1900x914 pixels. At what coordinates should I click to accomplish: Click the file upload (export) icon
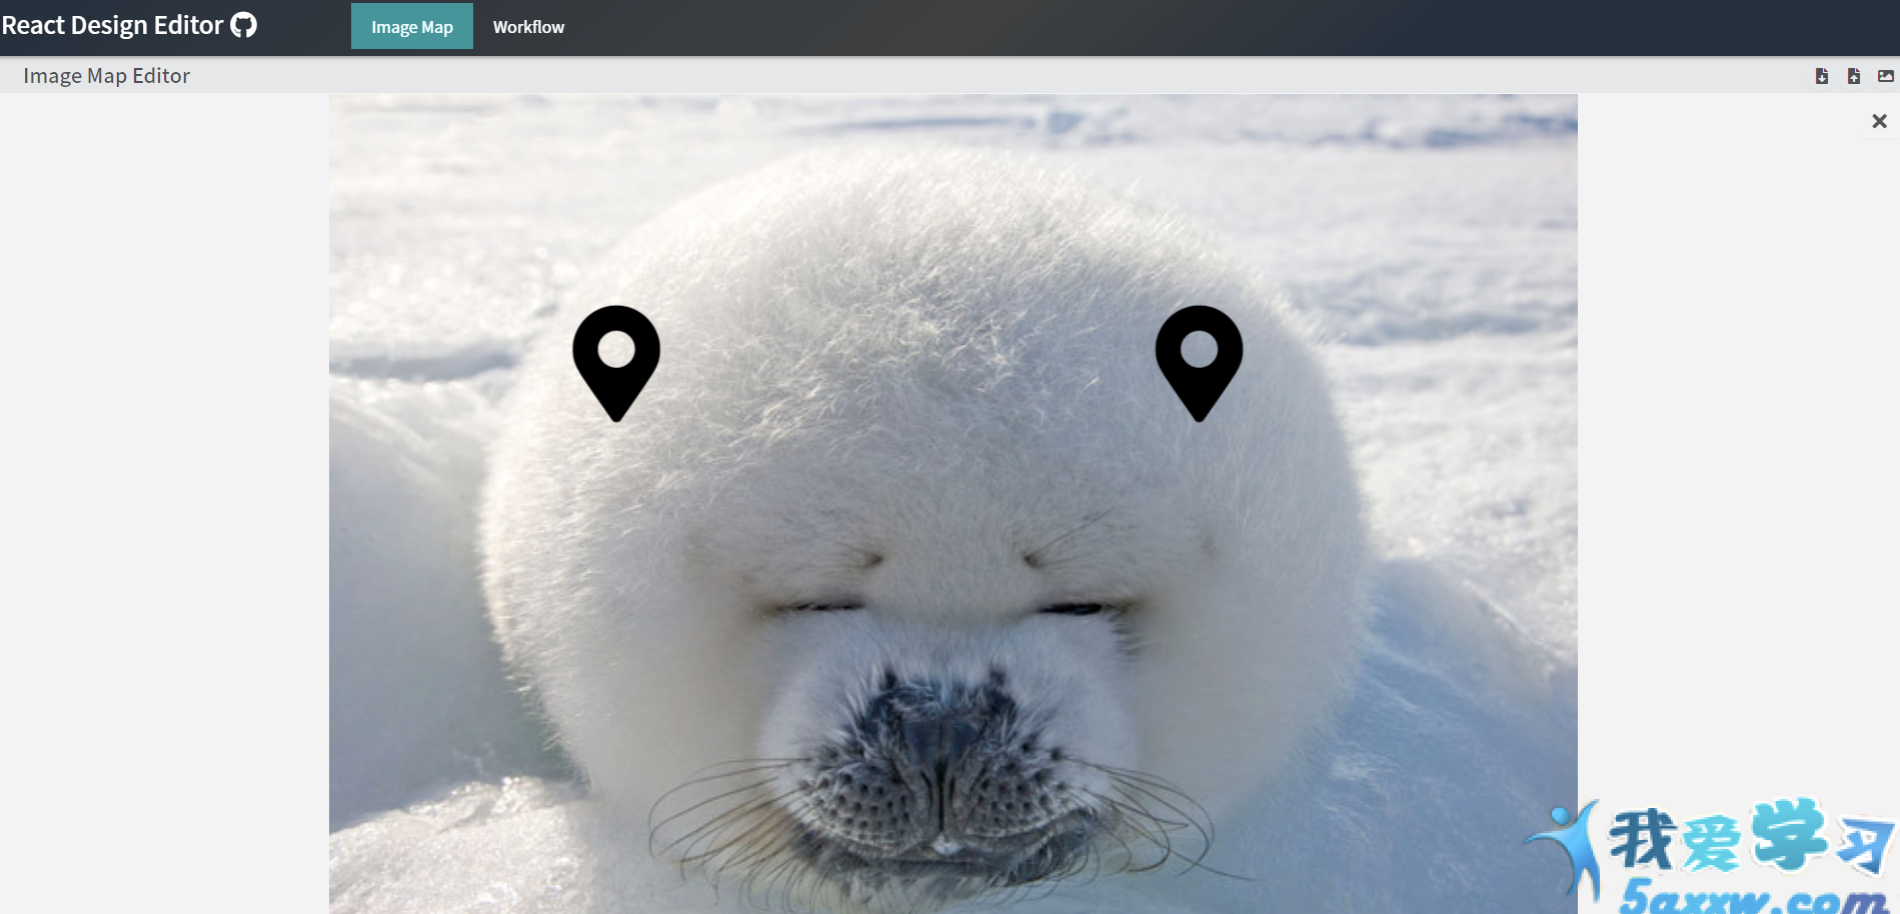pos(1854,76)
